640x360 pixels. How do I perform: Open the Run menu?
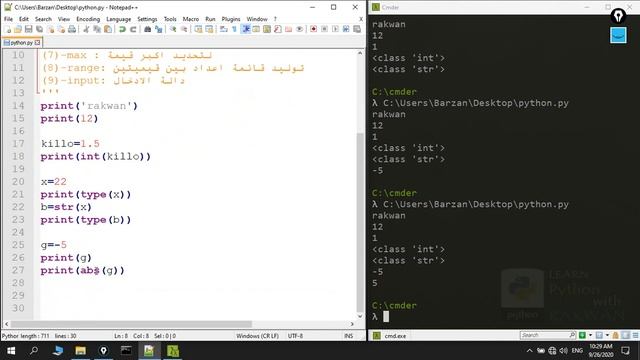tap(210, 19)
